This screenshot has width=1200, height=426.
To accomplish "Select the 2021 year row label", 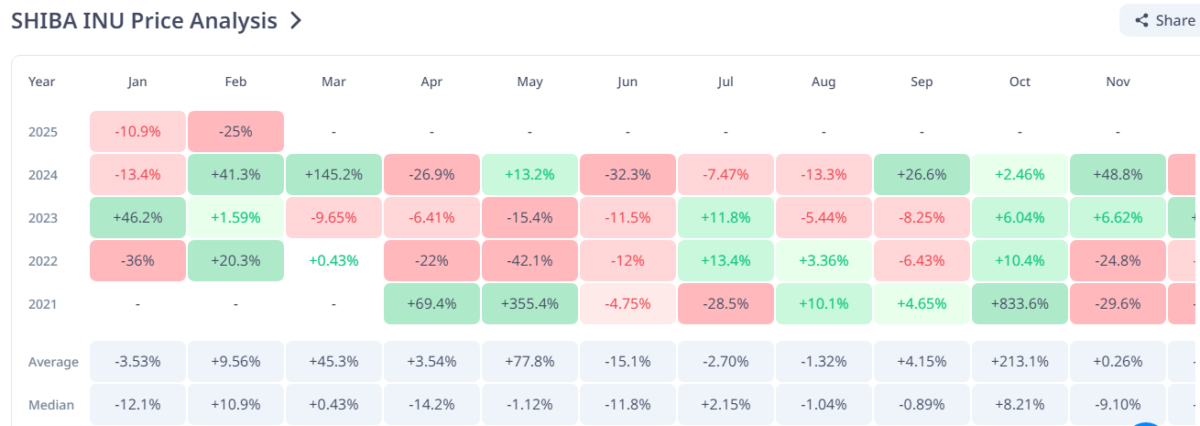I will 43,304.
